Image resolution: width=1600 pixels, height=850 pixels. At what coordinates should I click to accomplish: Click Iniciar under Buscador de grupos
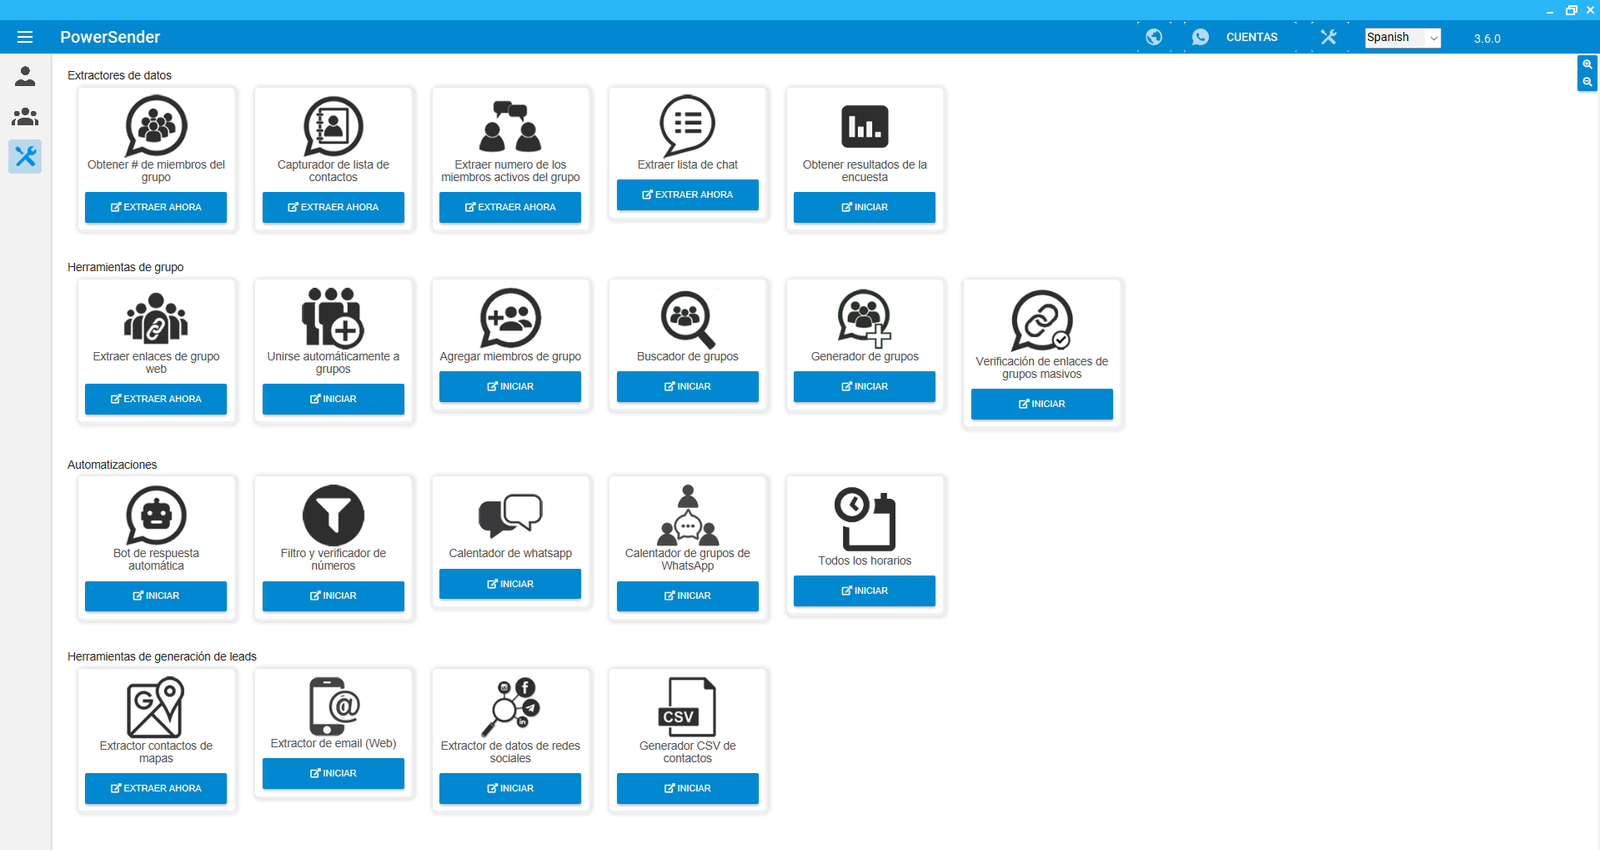688,386
